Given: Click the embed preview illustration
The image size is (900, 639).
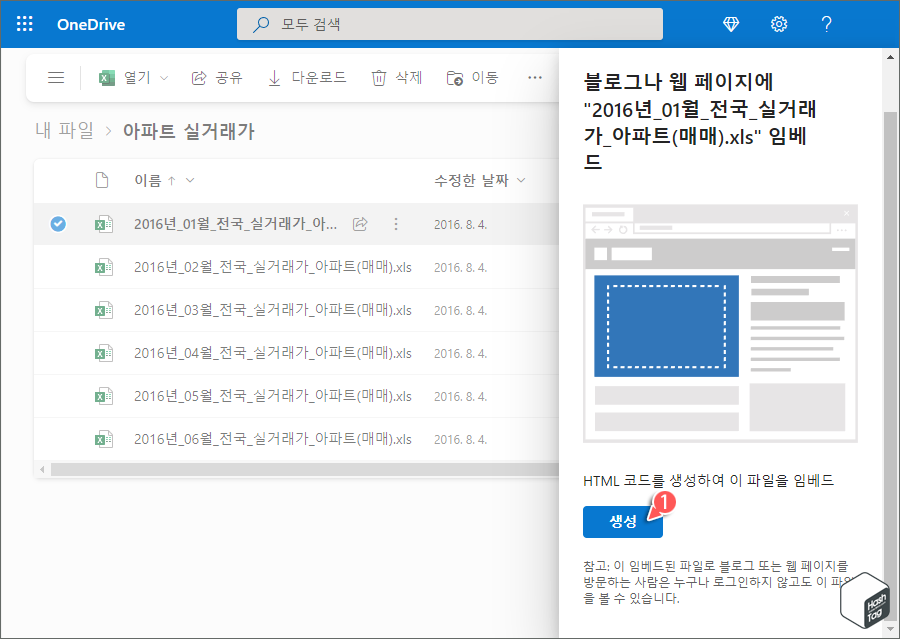Looking at the screenshot, I should [x=720, y=324].
